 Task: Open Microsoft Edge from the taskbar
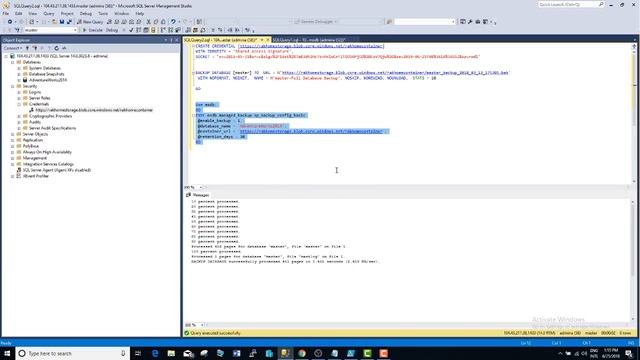pyautogui.click(x=155, y=353)
